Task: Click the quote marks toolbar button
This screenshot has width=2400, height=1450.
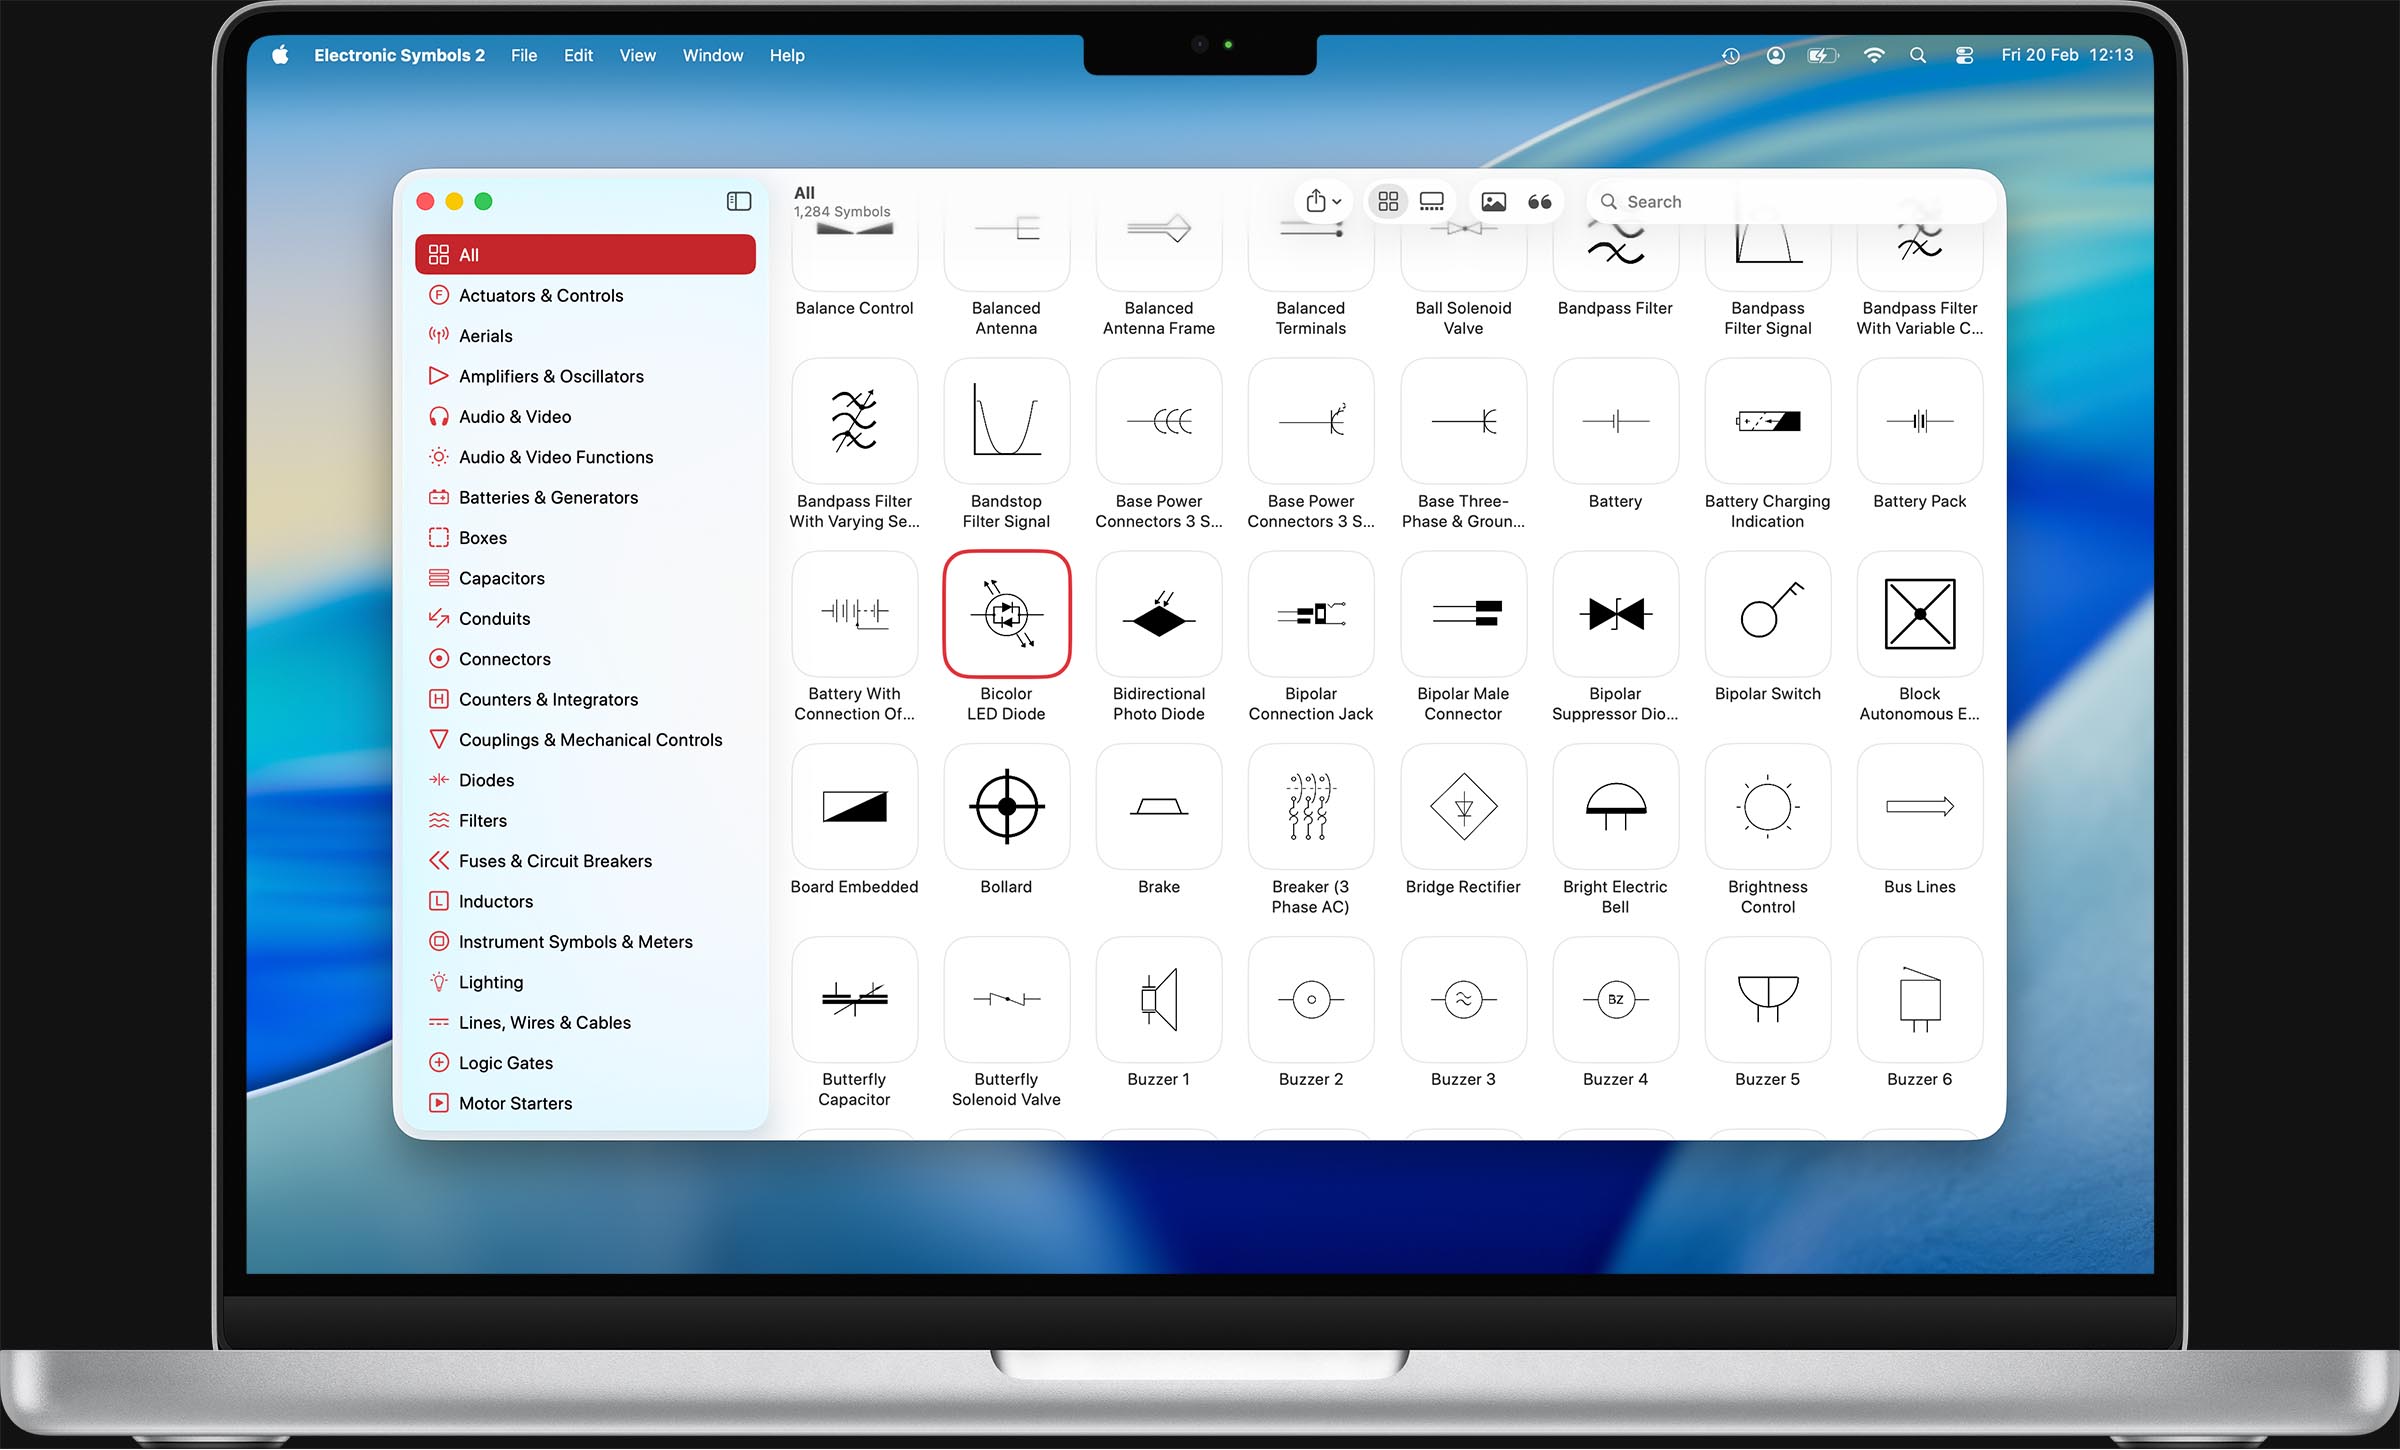Action: tap(1540, 202)
